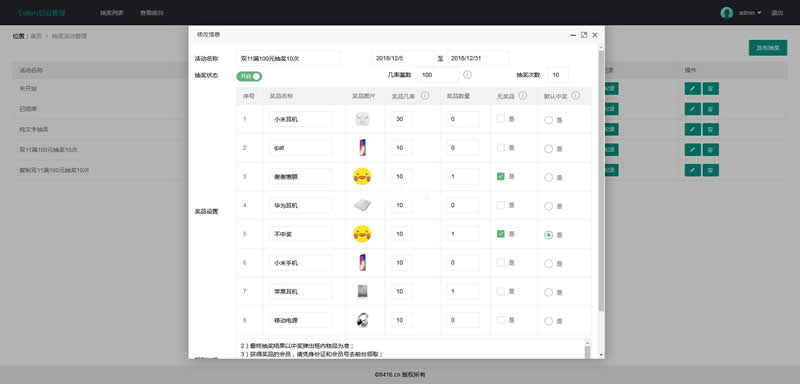Click pencil edit icon in 未开始 row

pyautogui.click(x=692, y=89)
